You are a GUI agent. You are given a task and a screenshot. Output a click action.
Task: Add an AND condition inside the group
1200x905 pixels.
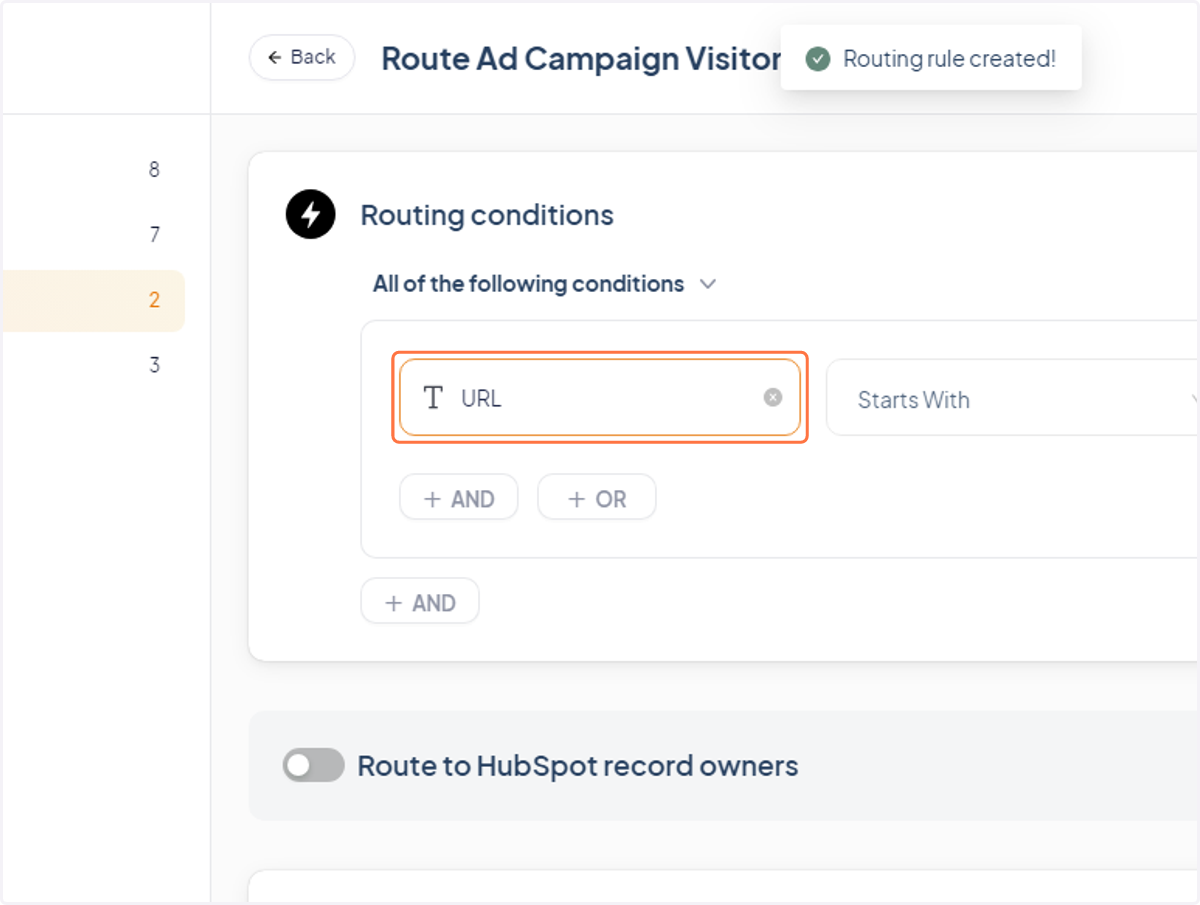point(459,497)
